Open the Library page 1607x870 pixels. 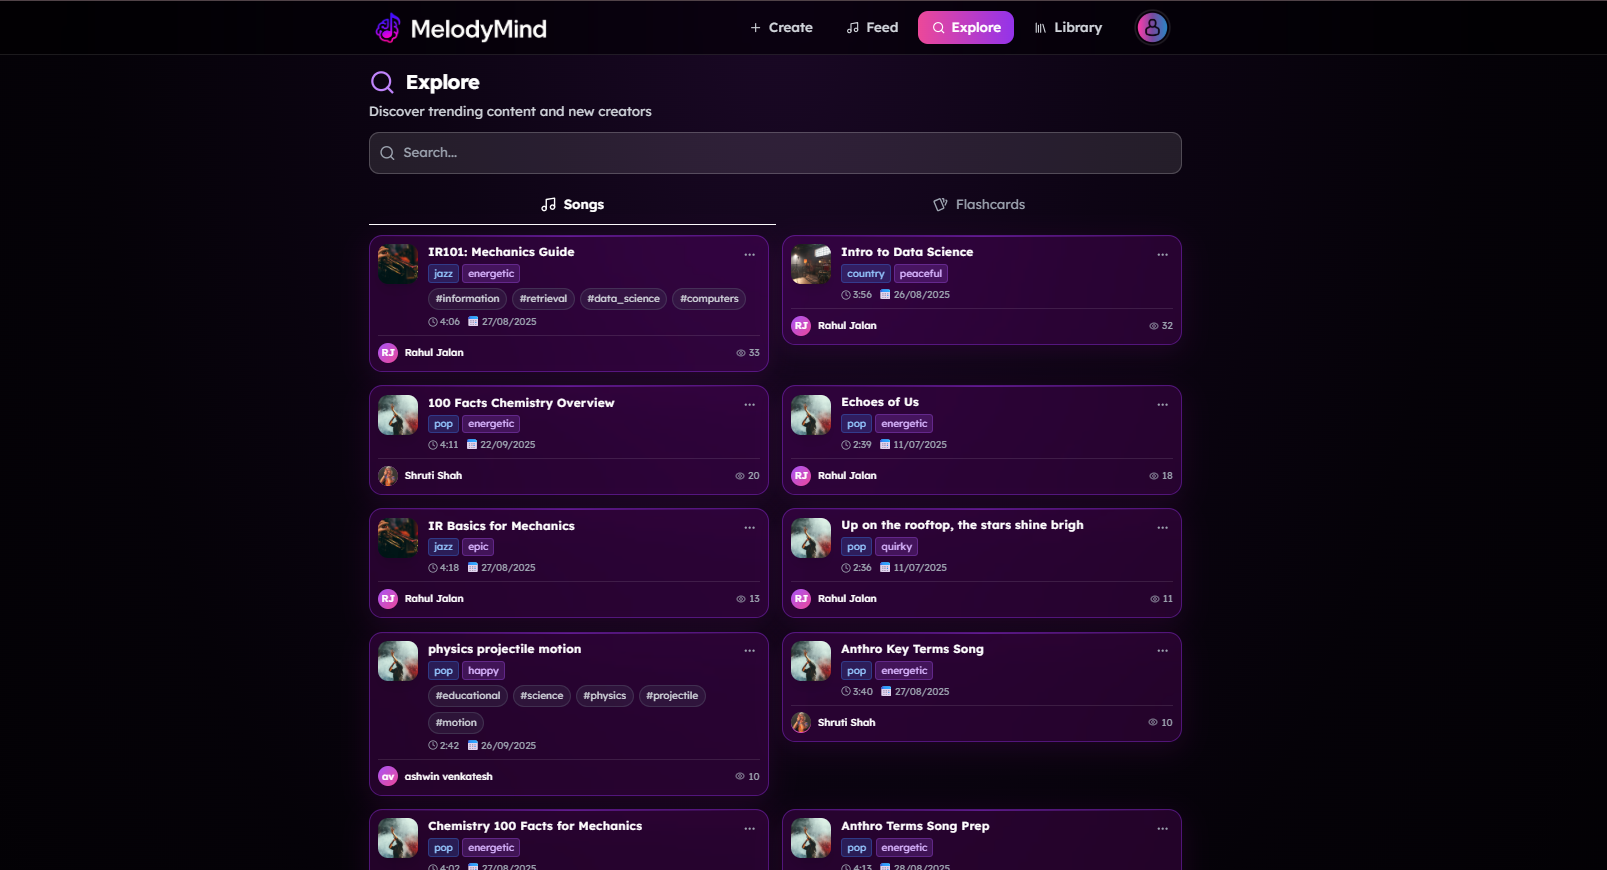[x=1068, y=28]
